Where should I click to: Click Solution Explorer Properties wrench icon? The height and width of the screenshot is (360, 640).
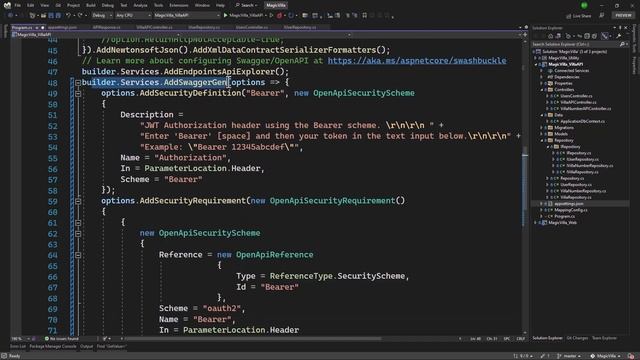point(619,36)
